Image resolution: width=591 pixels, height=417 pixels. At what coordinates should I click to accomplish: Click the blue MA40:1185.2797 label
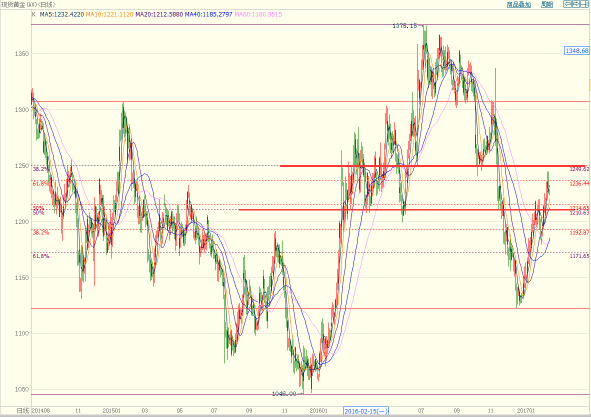208,14
